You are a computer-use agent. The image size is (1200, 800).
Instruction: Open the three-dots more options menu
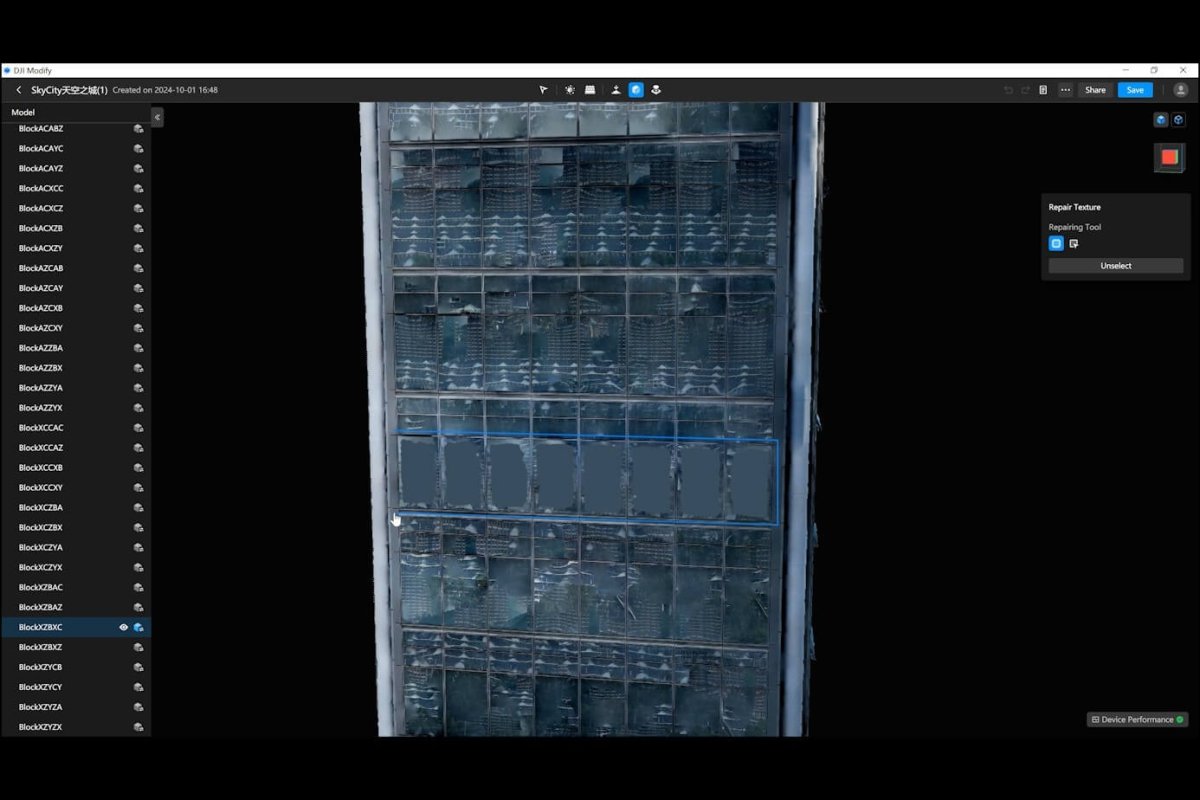1066,90
